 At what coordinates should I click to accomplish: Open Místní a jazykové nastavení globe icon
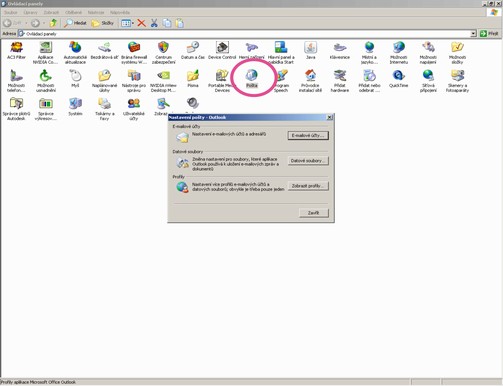coord(369,48)
